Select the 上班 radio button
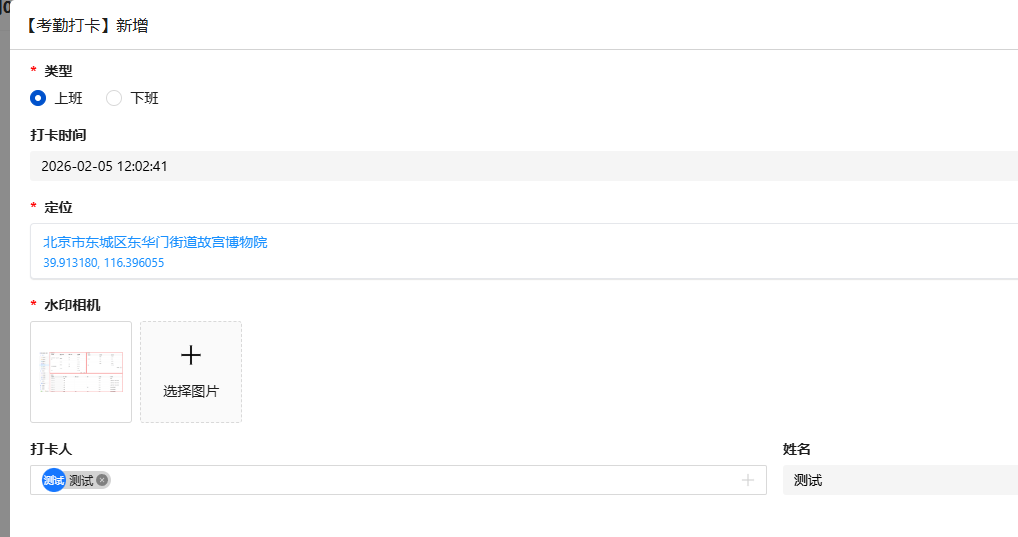 pyautogui.click(x=39, y=98)
